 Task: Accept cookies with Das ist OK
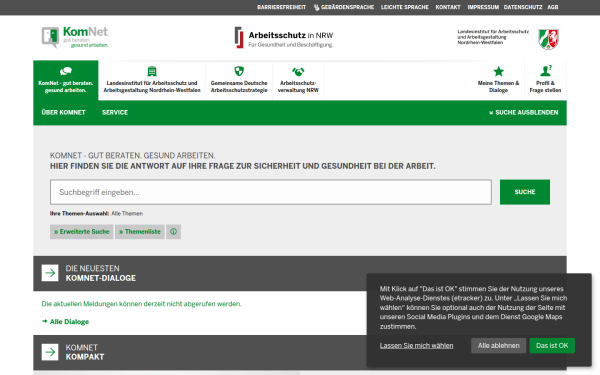[x=552, y=346]
